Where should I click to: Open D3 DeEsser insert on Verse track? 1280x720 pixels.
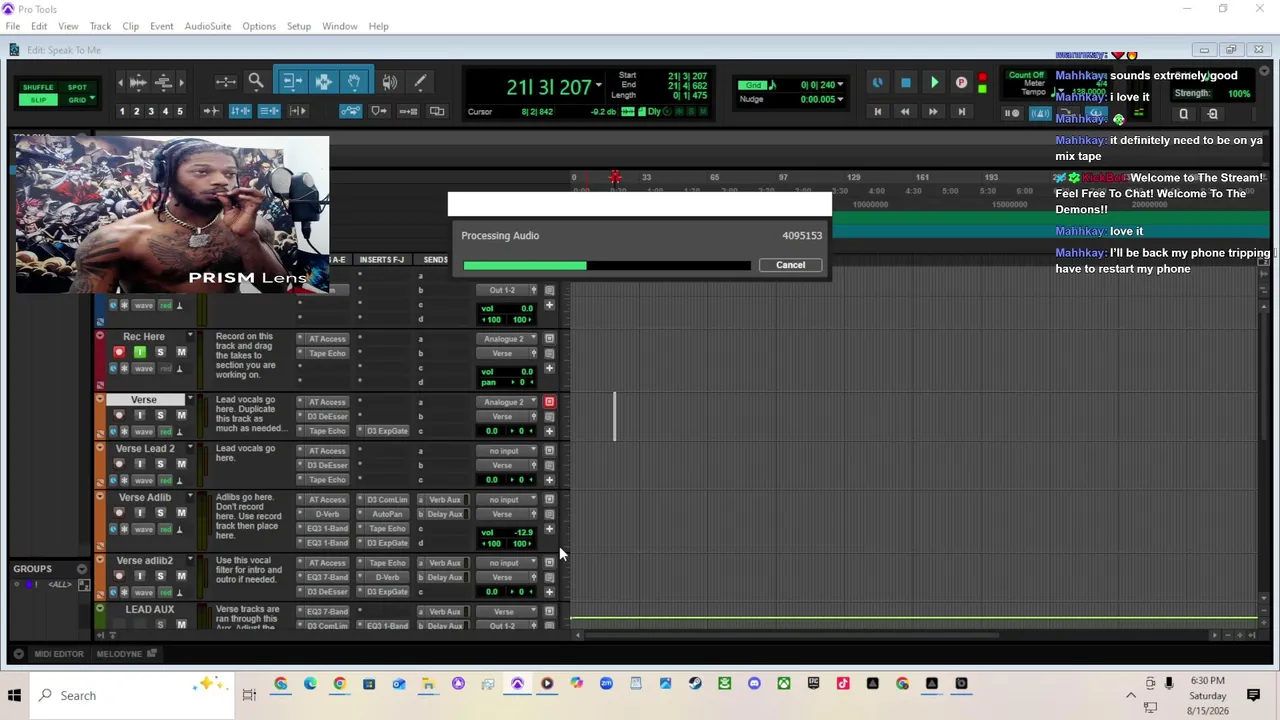click(327, 416)
